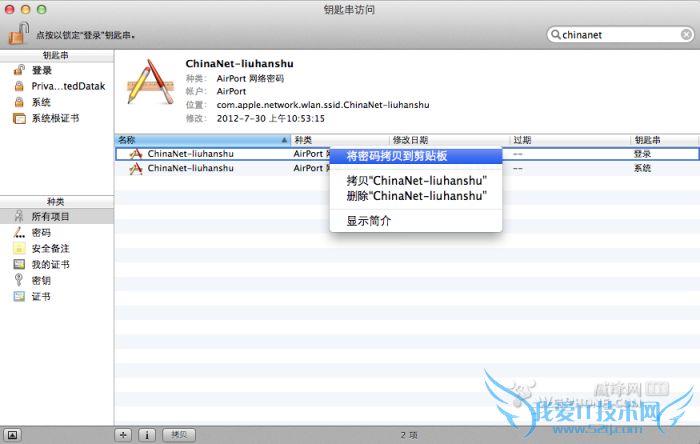
Task: Click the ChinaNet-liuhanshu title in details pane
Action: point(239,64)
